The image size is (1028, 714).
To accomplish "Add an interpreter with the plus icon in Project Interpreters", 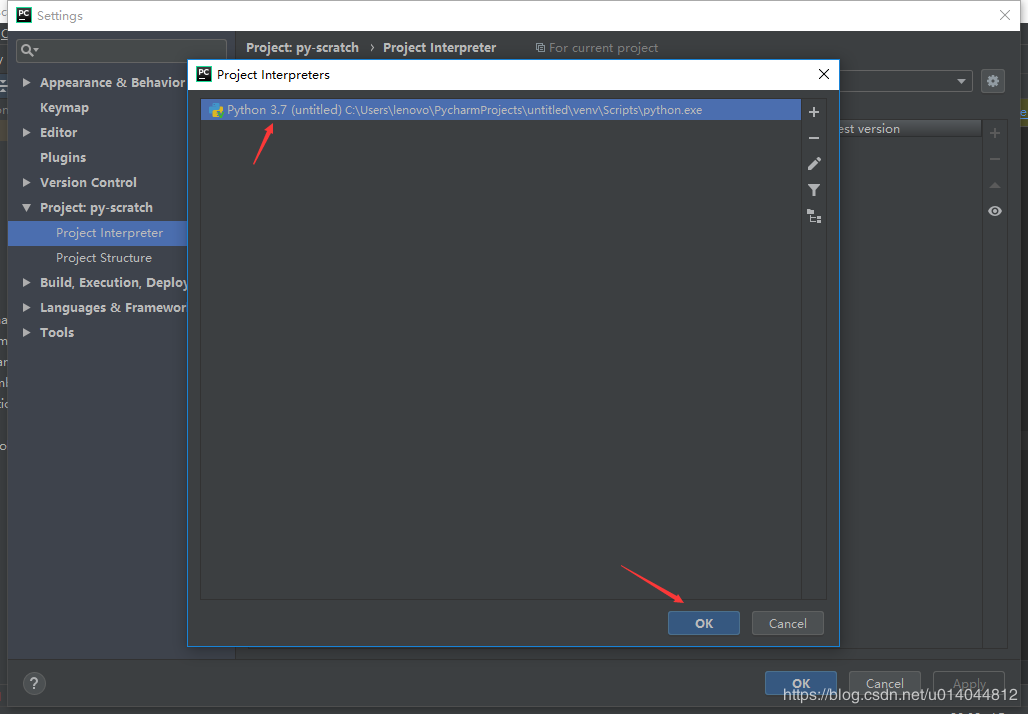I will [x=814, y=112].
